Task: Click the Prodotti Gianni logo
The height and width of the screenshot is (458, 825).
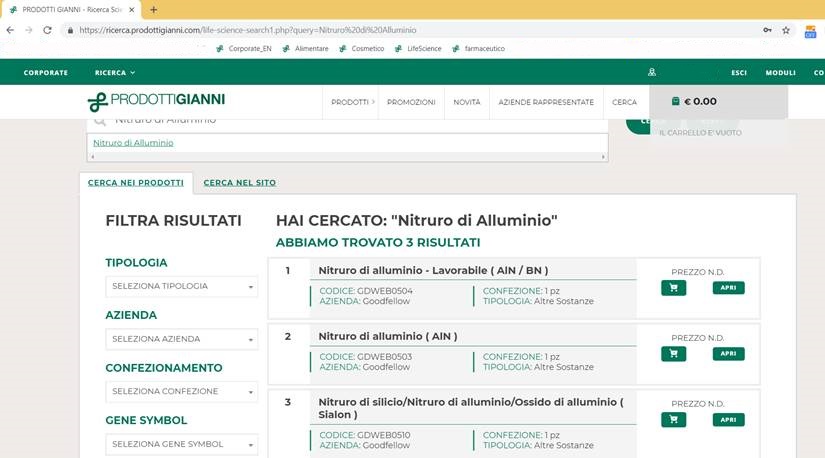Action: point(156,101)
